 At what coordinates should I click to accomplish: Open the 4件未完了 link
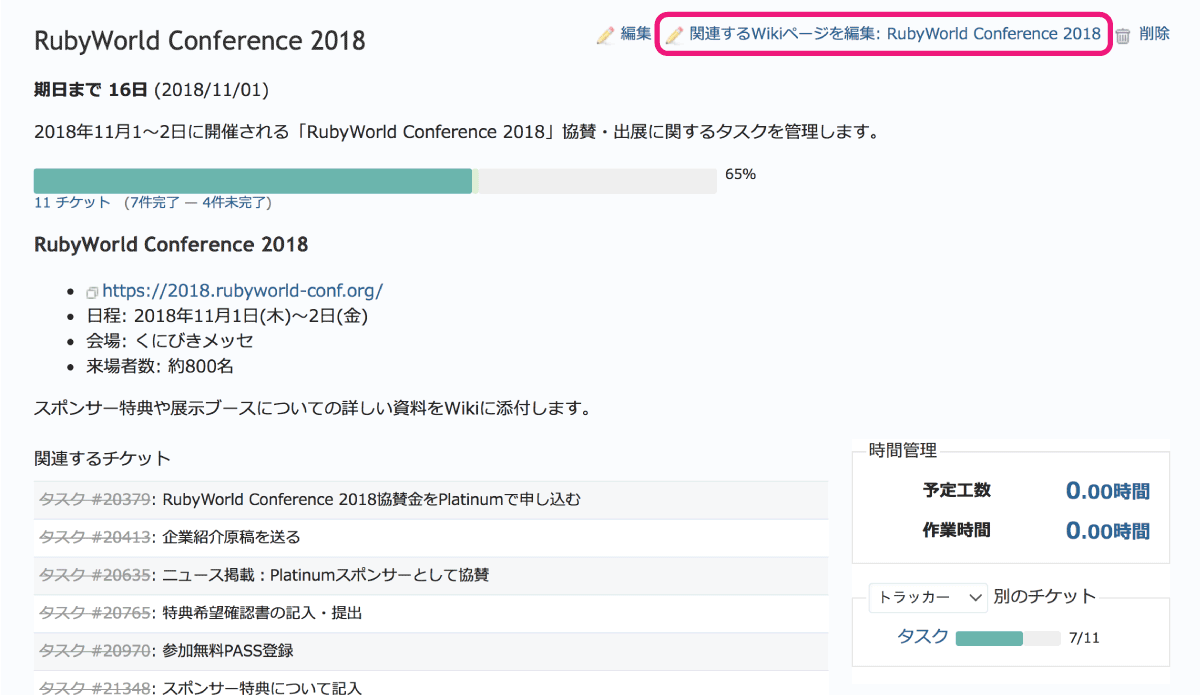(x=233, y=202)
